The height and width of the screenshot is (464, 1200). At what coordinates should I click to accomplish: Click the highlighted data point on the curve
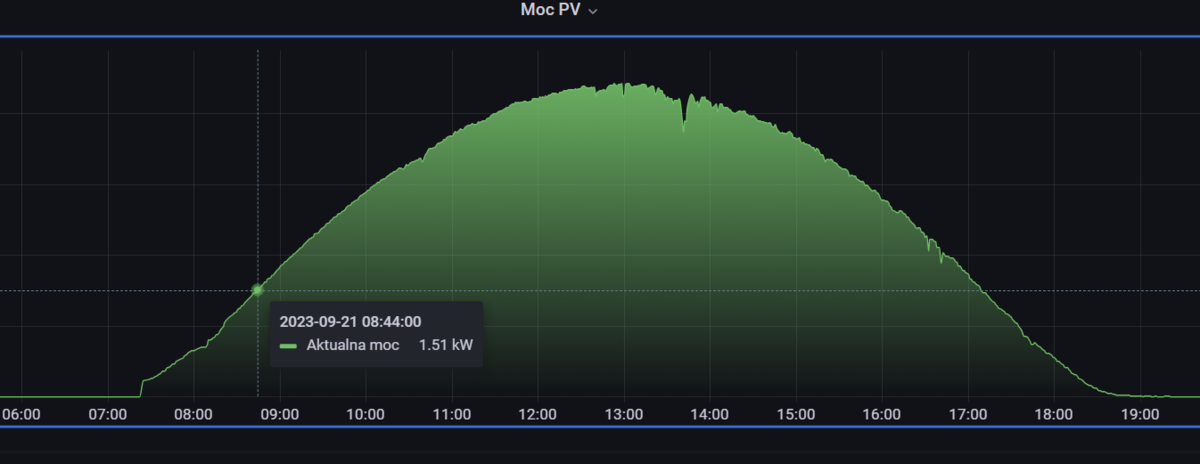258,290
